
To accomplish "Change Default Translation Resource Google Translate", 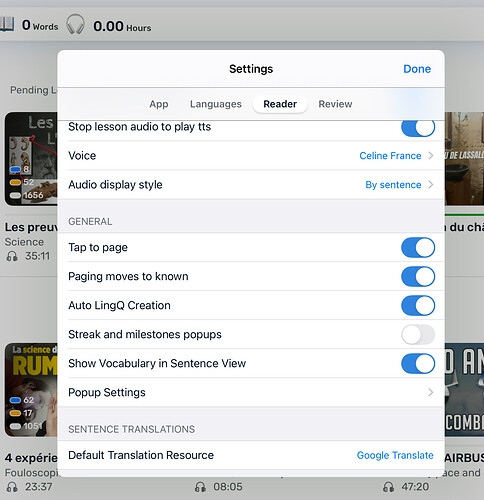I will coord(251,455).
